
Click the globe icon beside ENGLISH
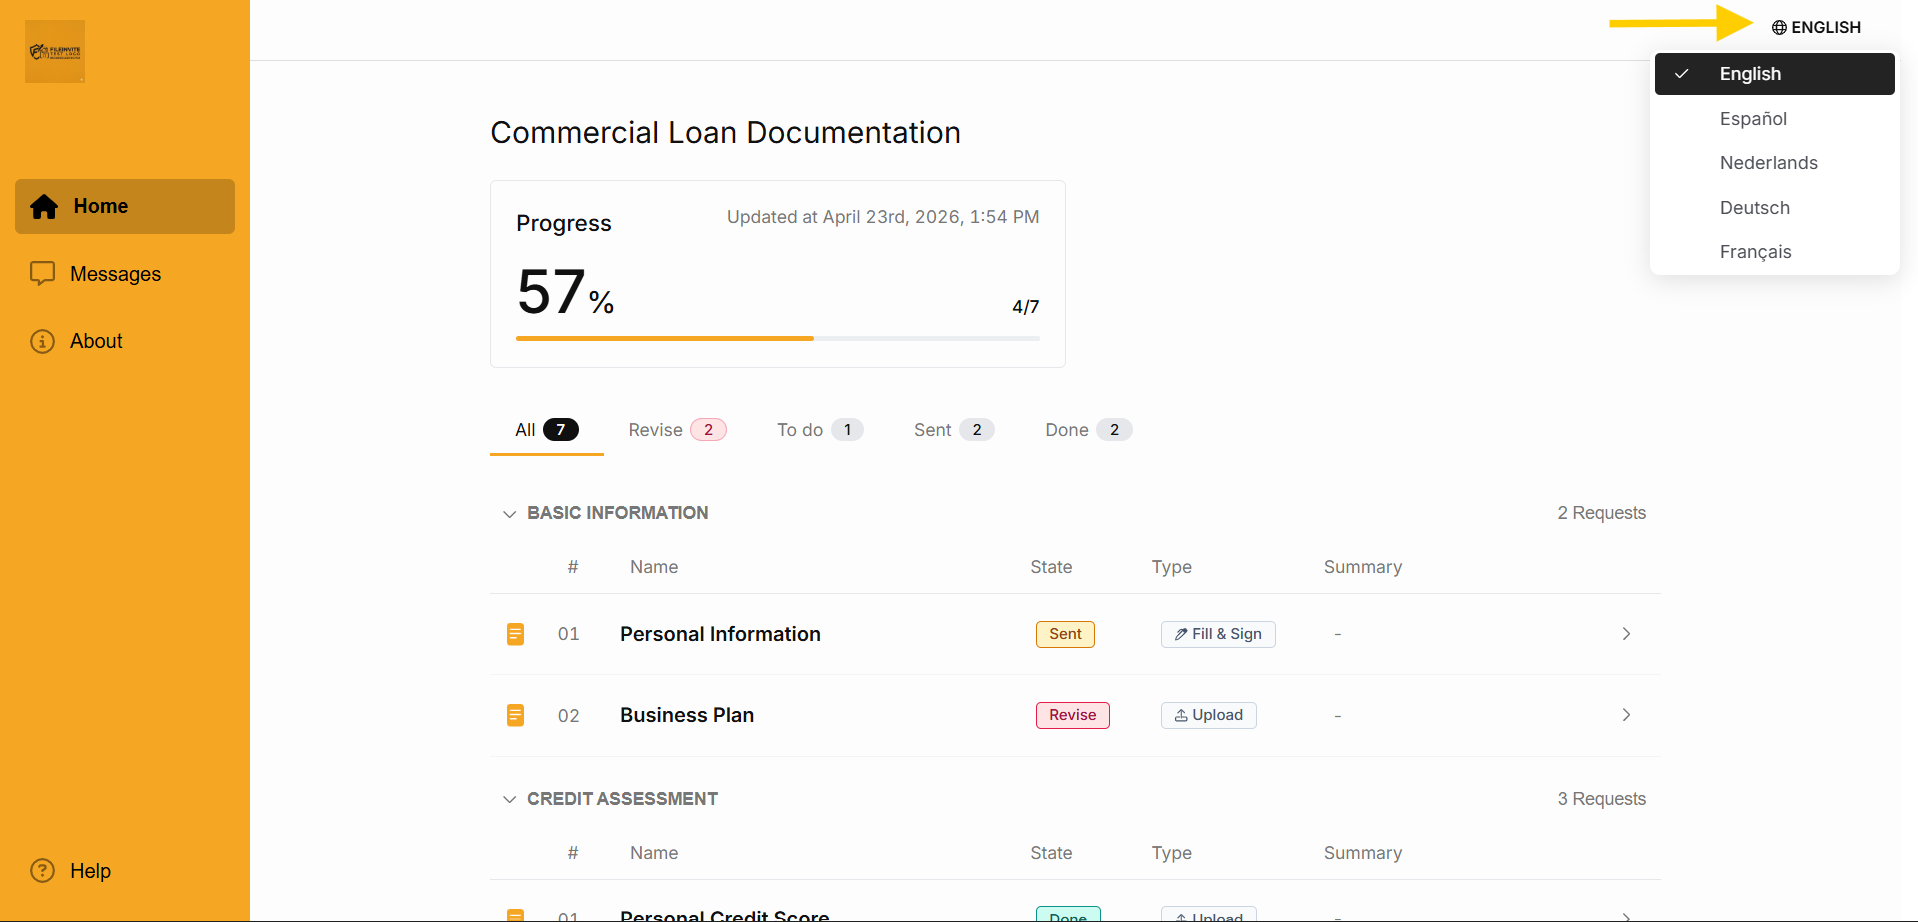point(1779,28)
